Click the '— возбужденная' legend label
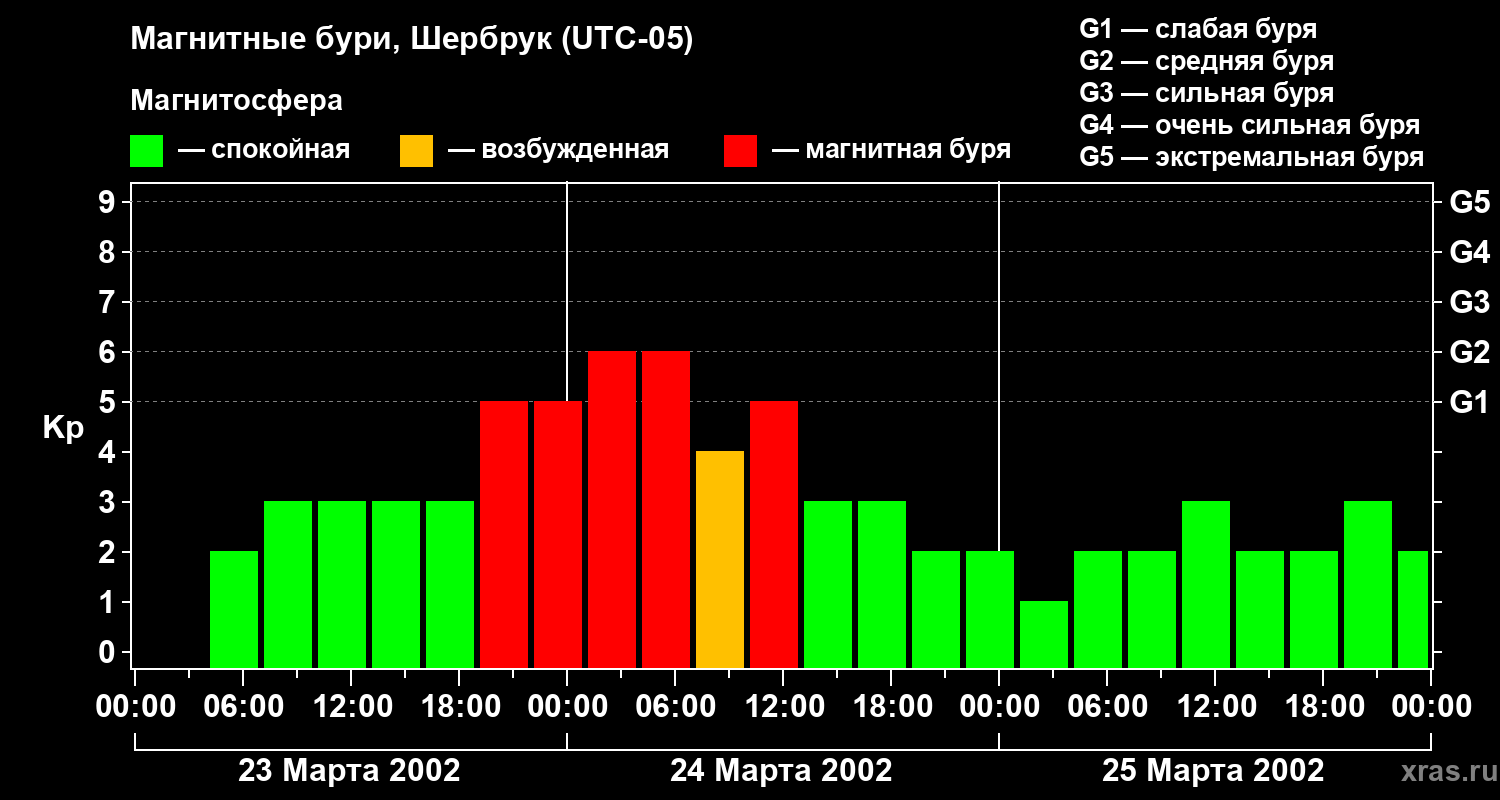This screenshot has width=1500, height=800. (558, 150)
